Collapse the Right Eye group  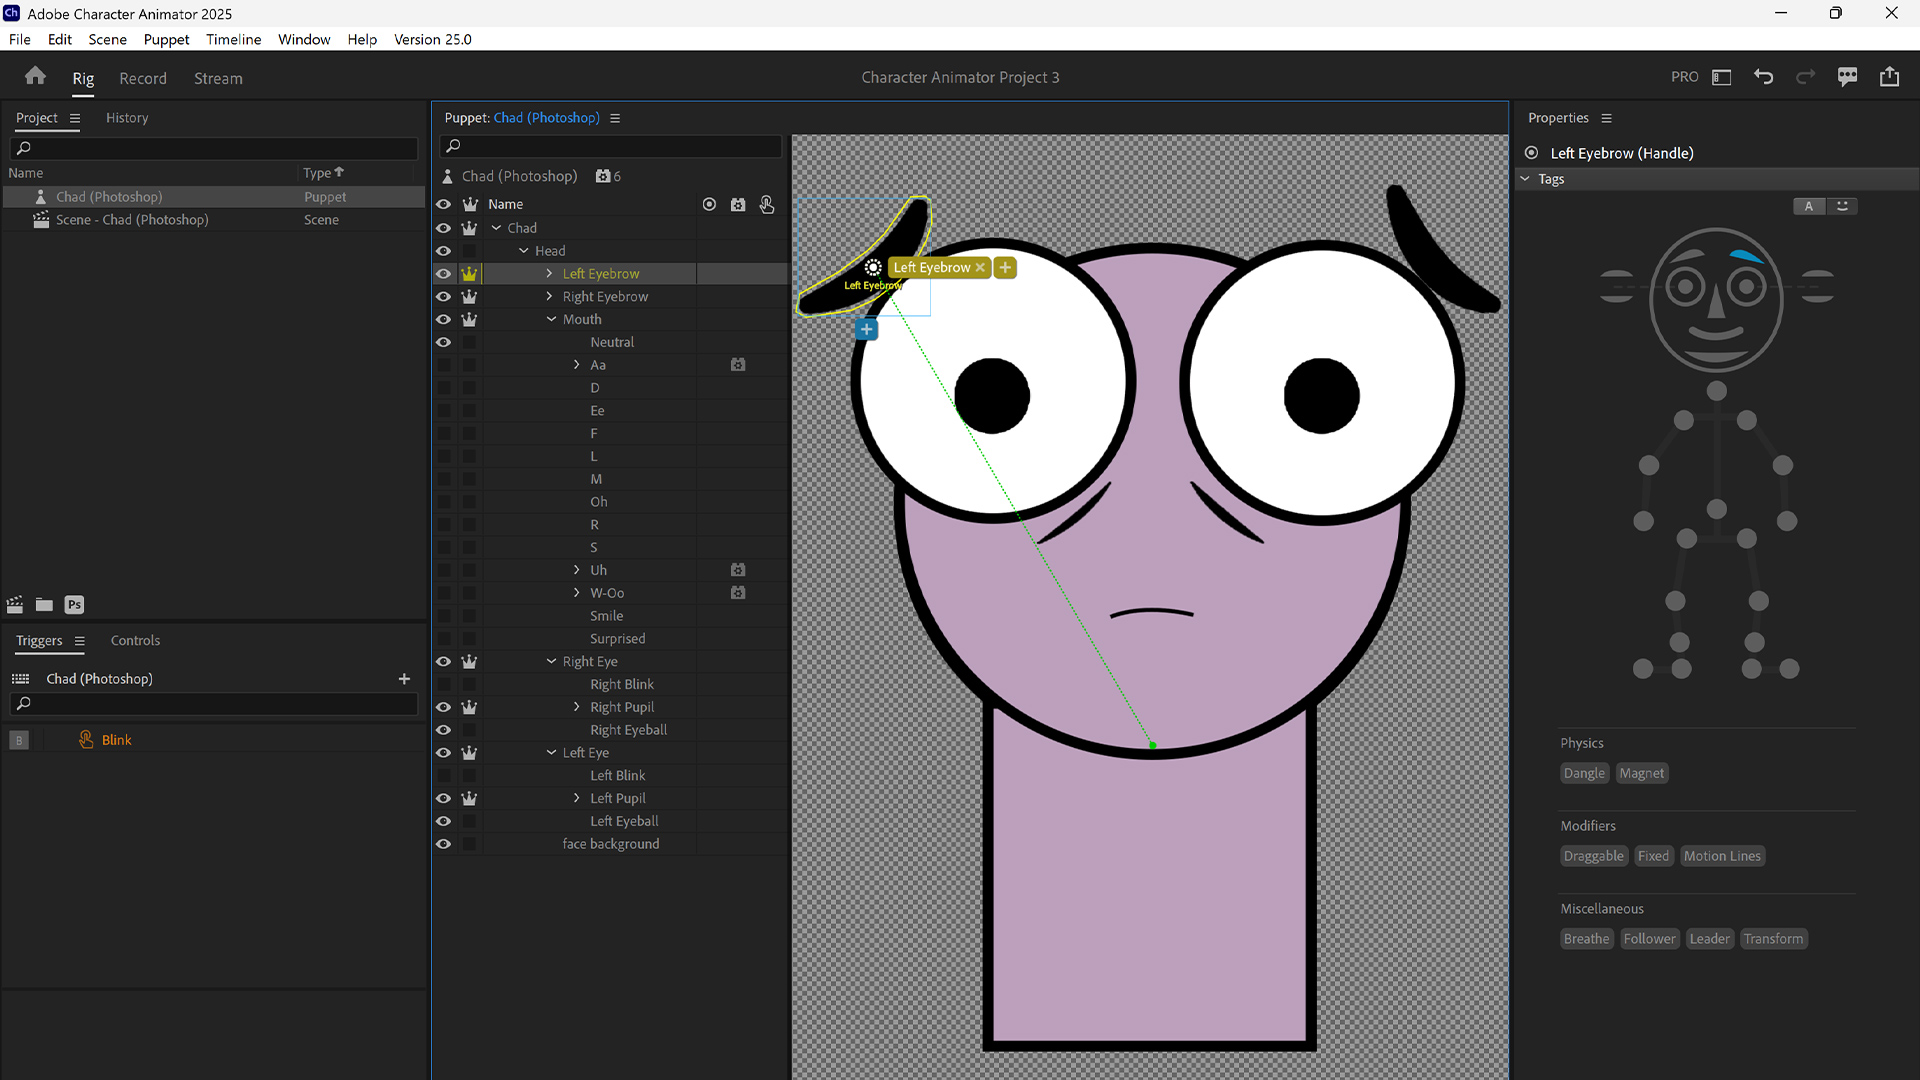point(551,662)
